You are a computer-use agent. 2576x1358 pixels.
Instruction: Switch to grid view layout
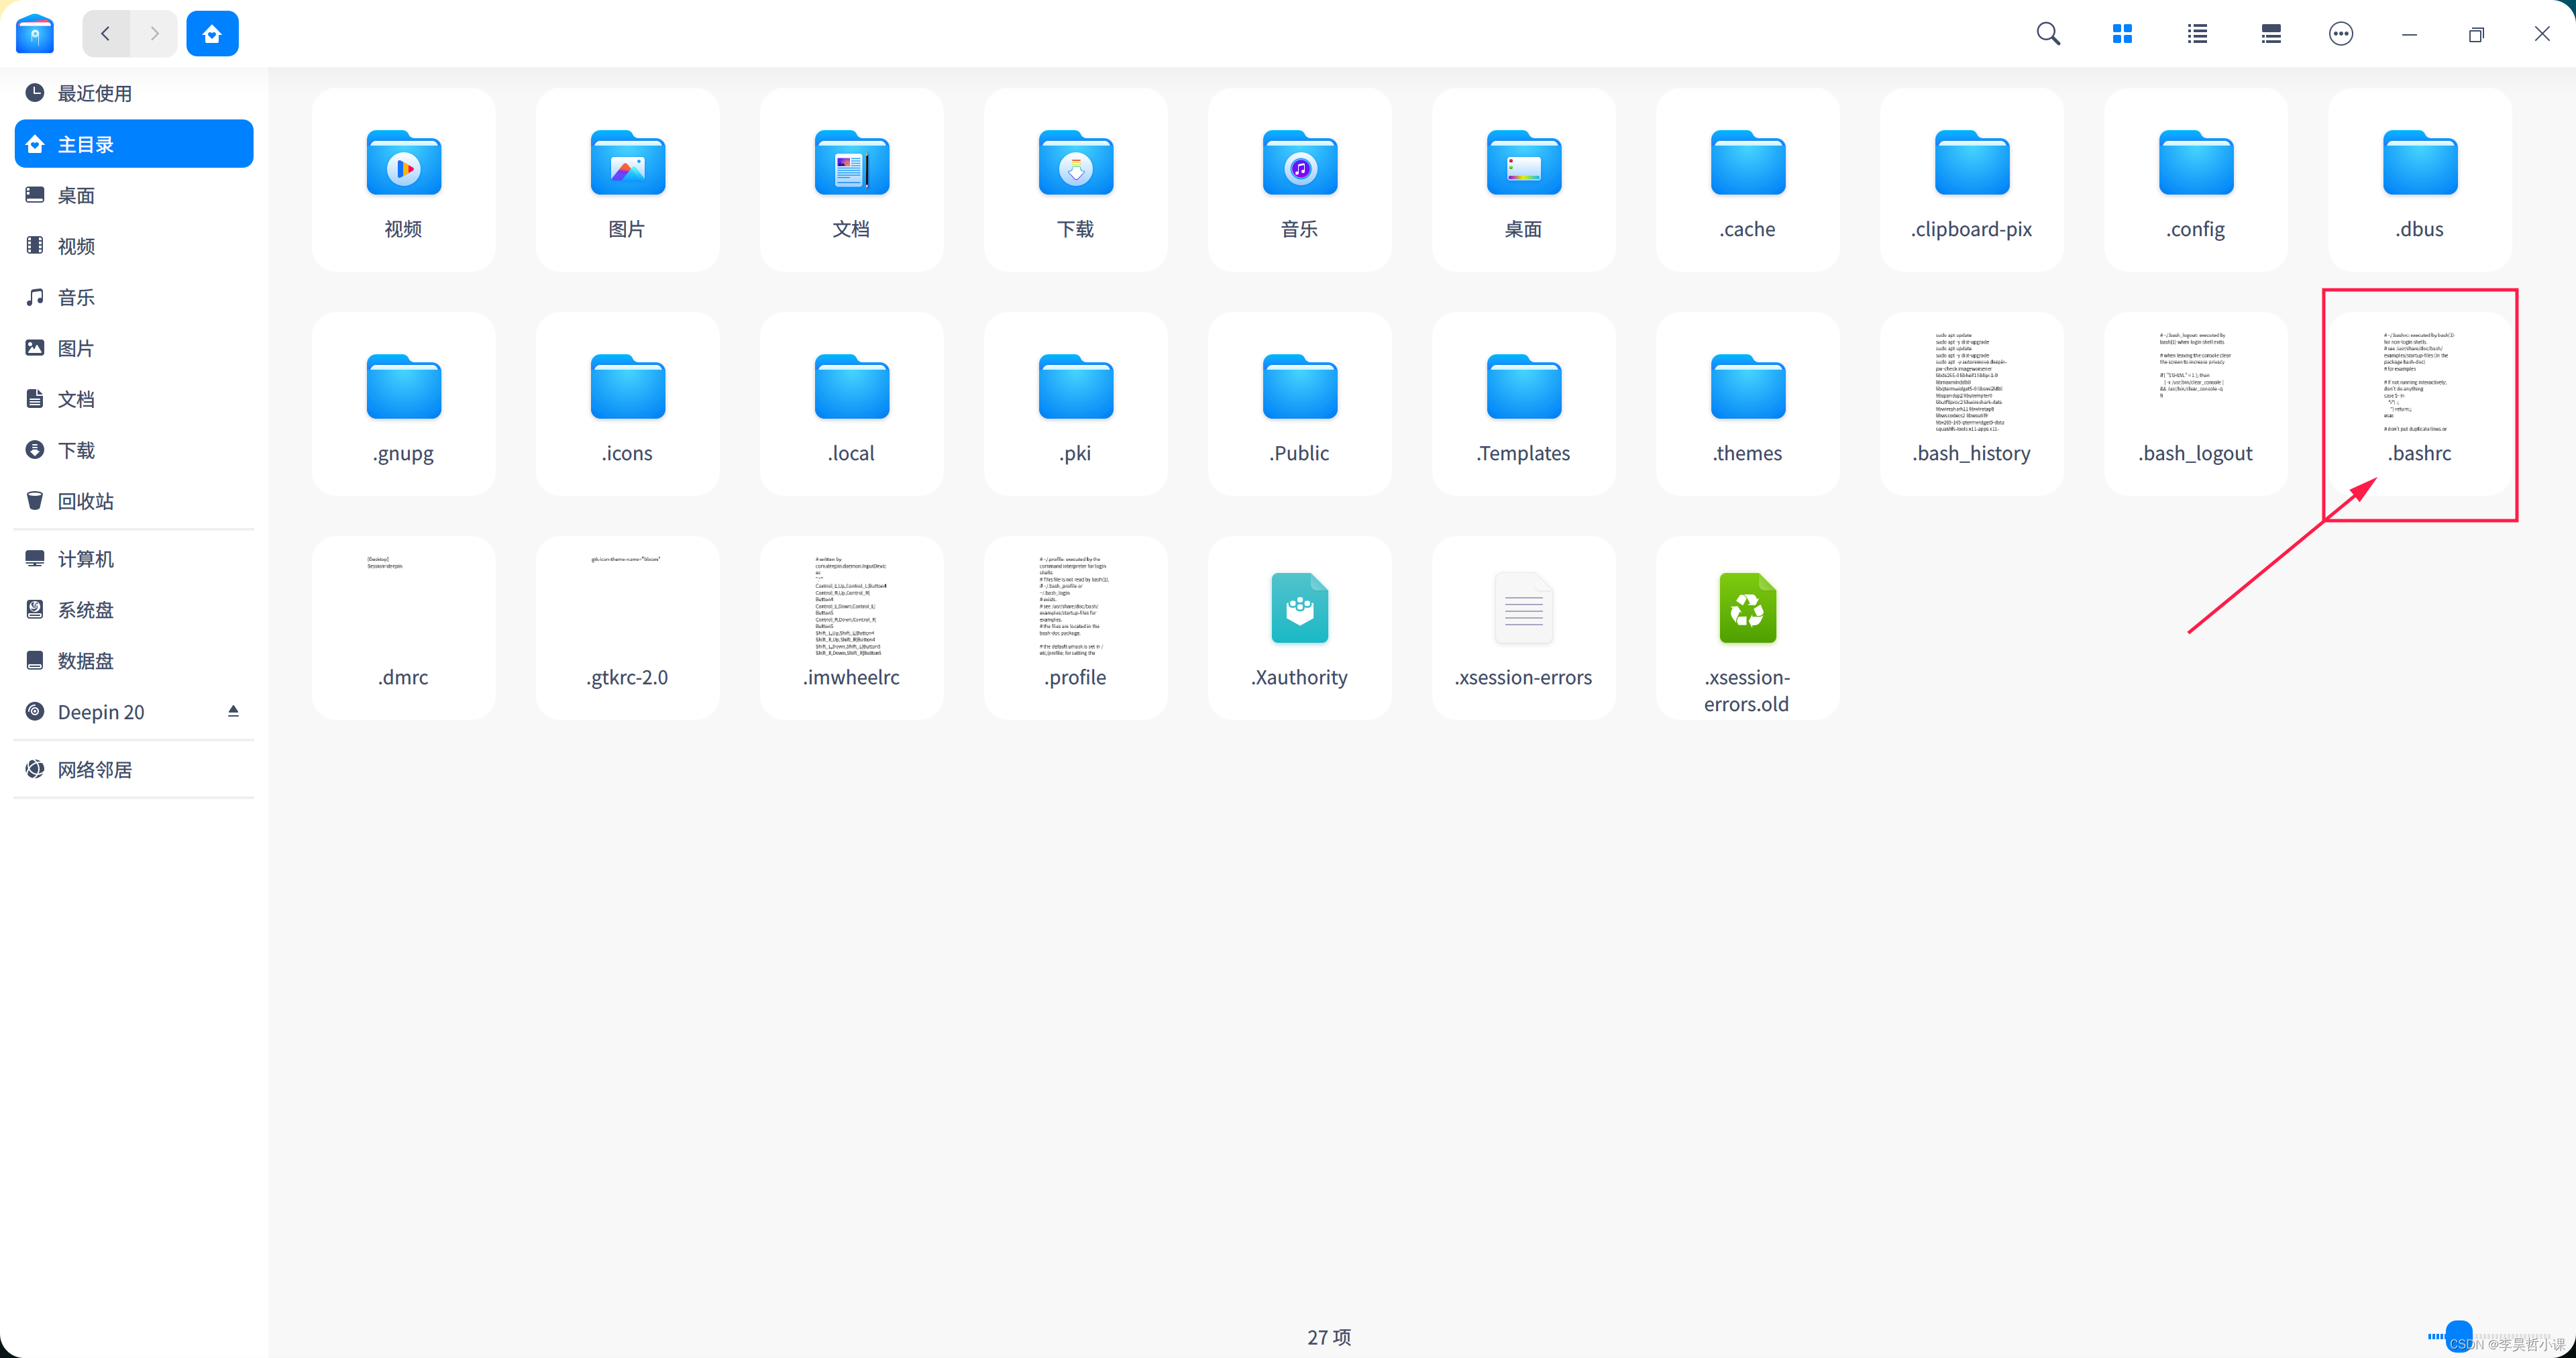point(2121,32)
